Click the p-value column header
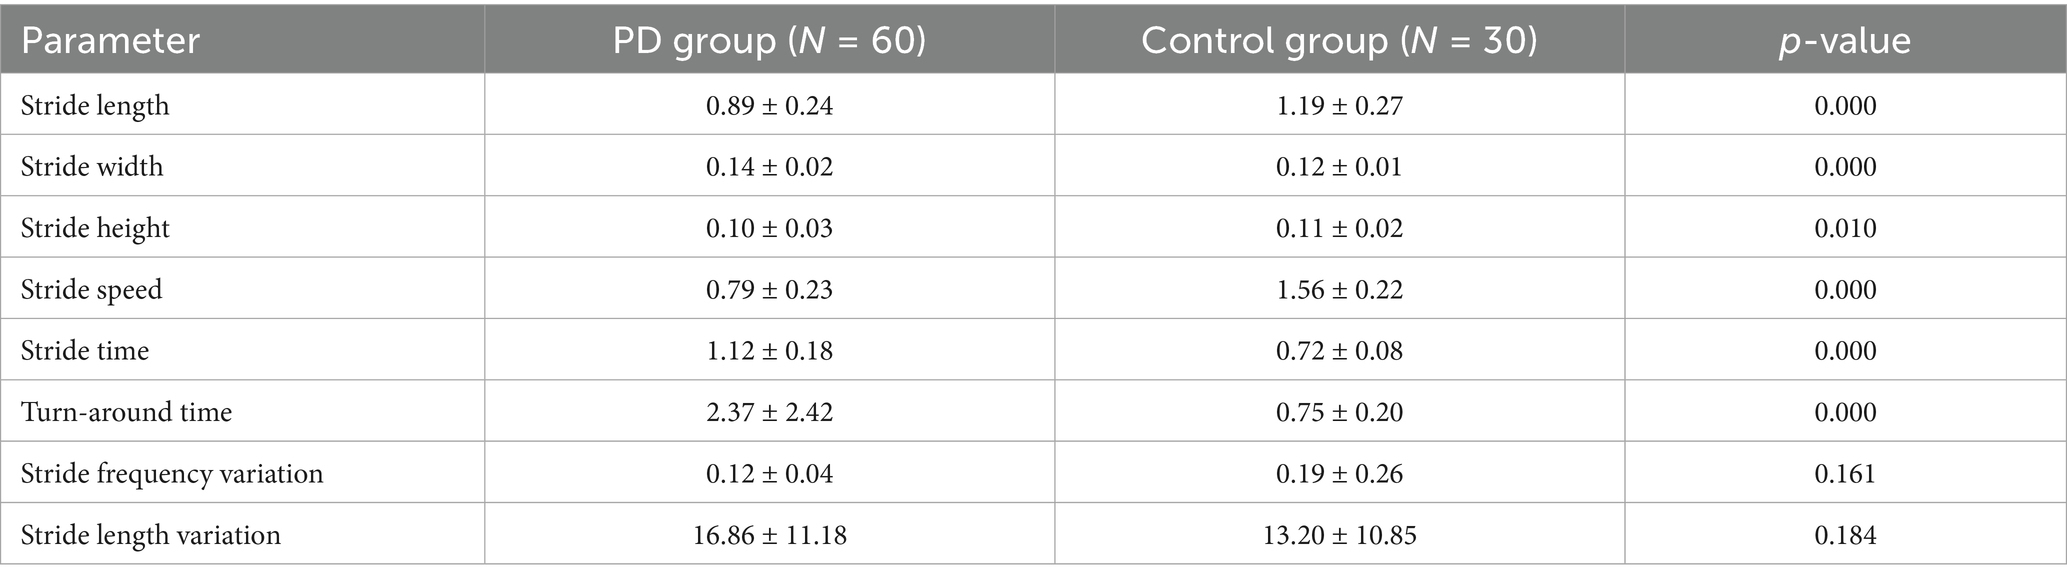Screen dimensions: 2067x582 (1845, 41)
